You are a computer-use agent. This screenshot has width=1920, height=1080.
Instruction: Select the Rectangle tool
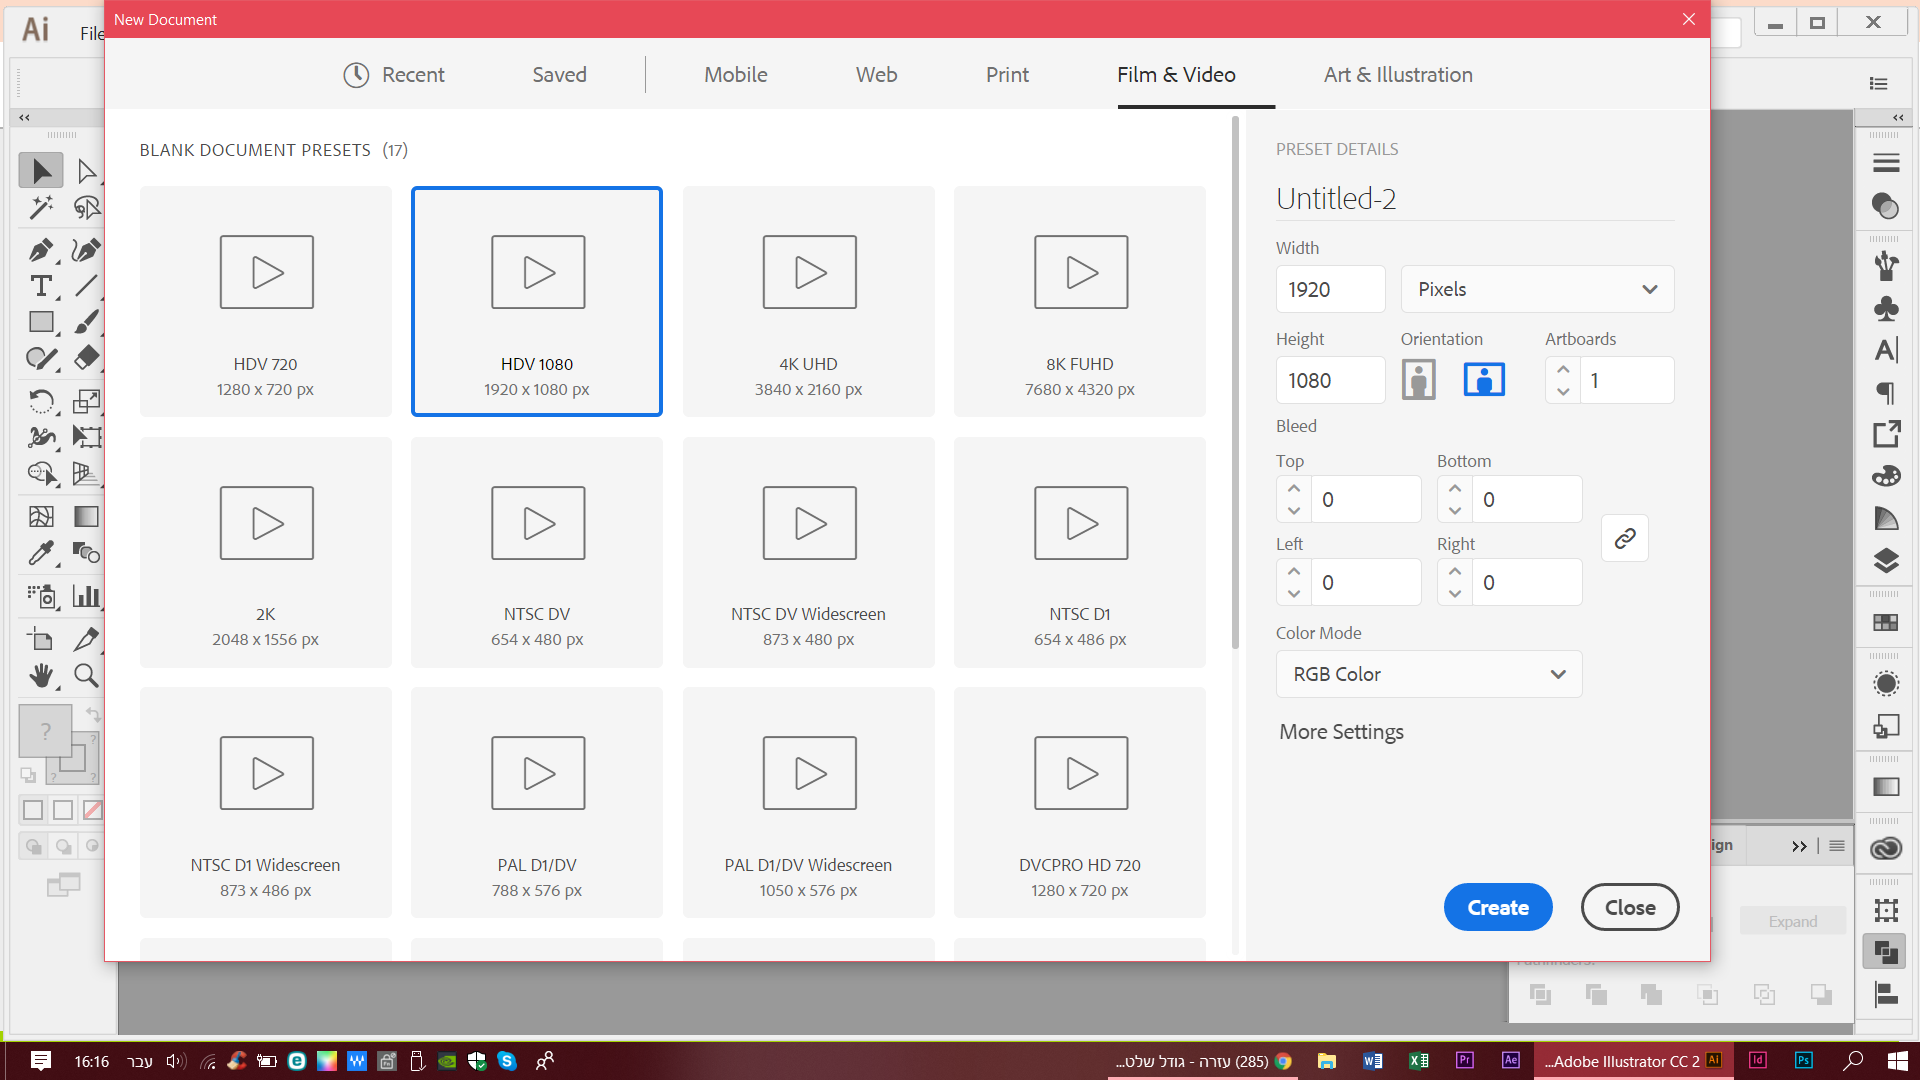coord(41,322)
